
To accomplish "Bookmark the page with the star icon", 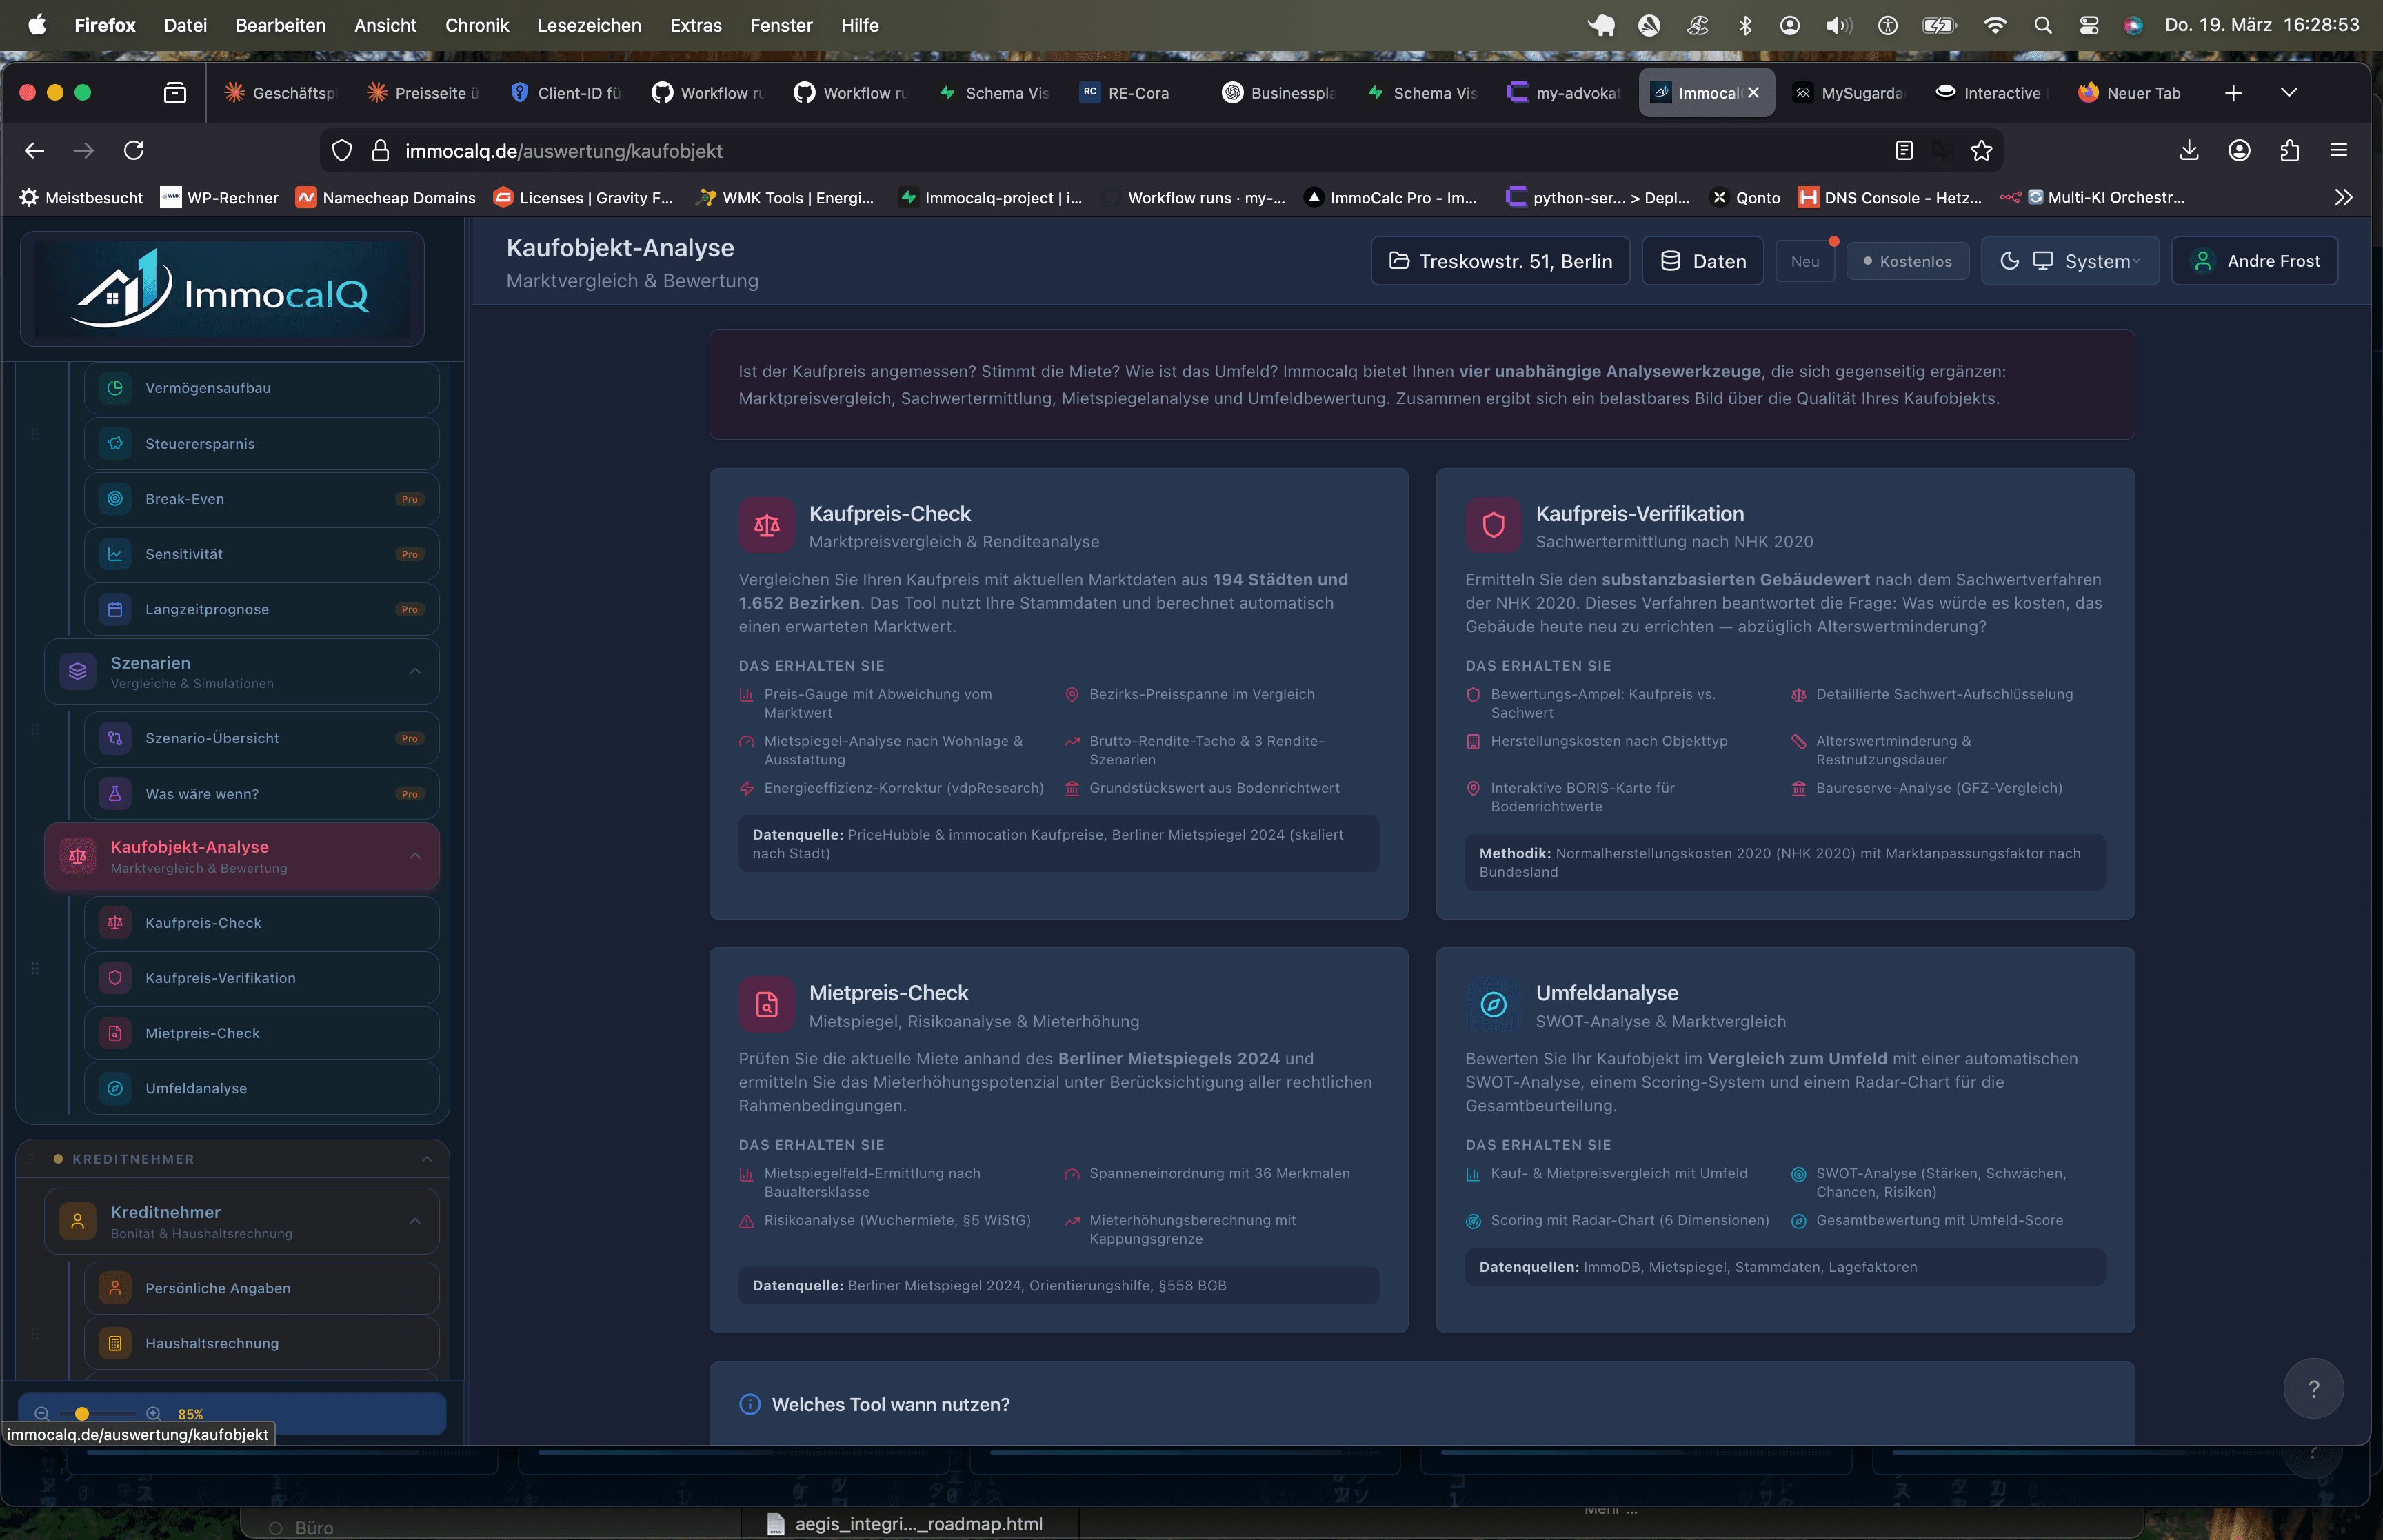I will tap(1981, 151).
